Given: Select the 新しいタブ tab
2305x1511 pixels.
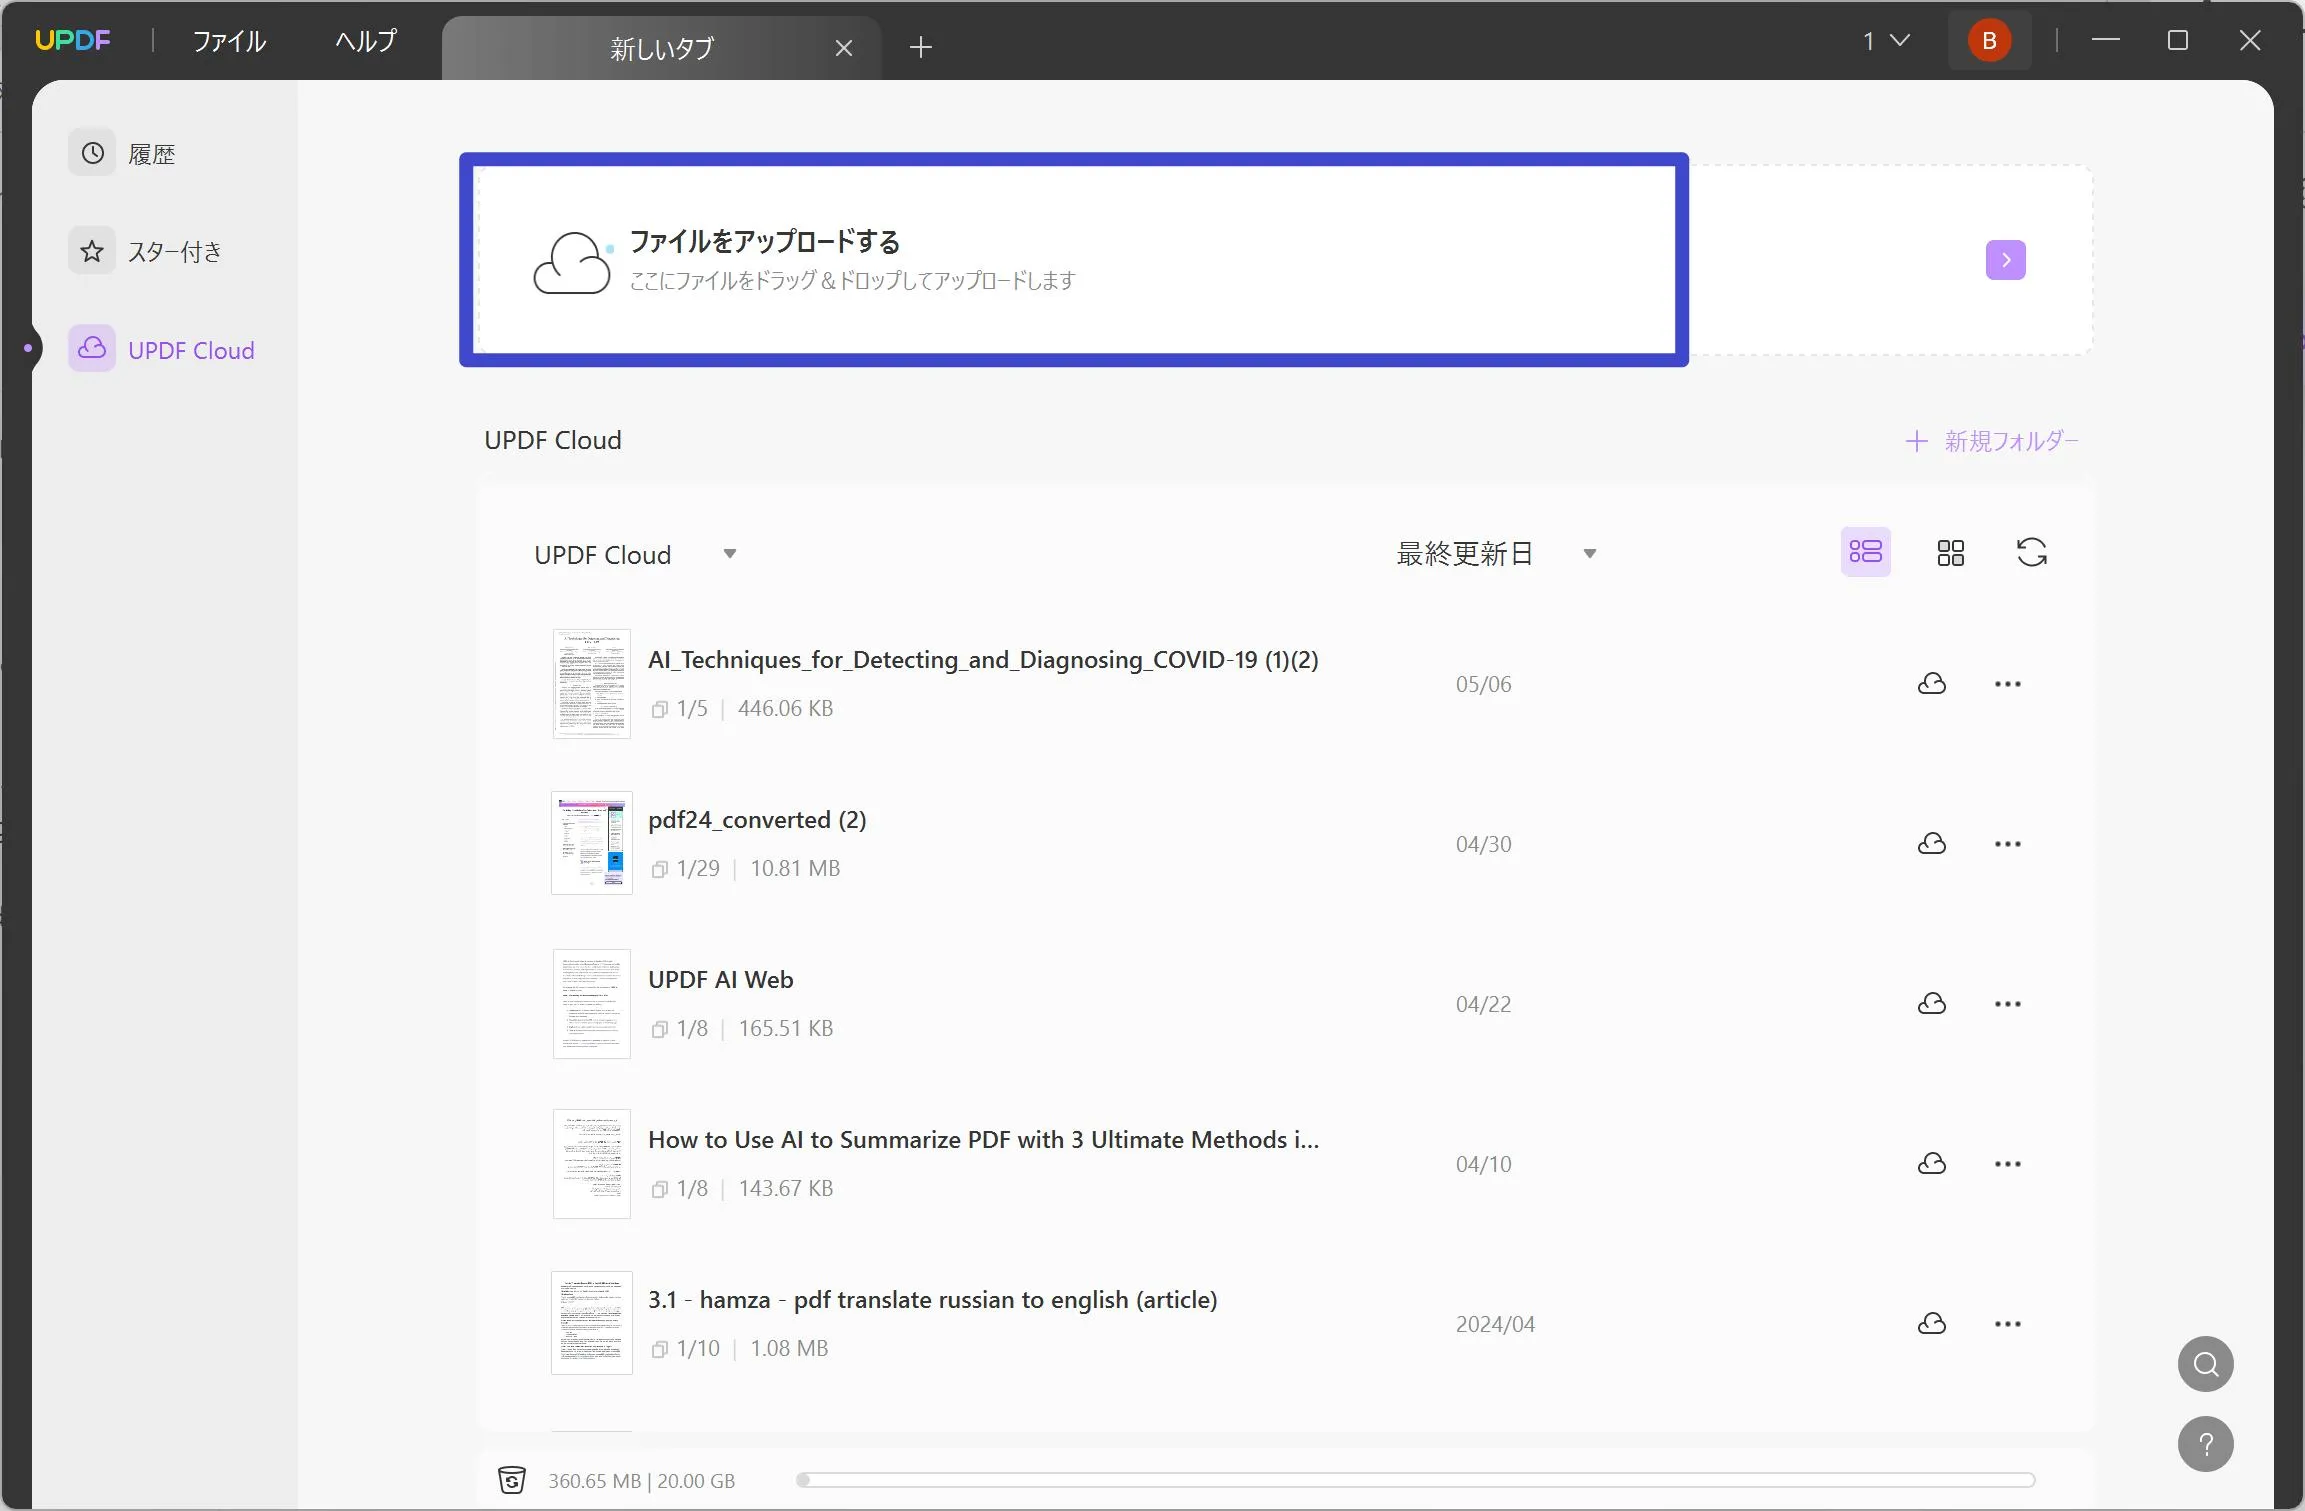Looking at the screenshot, I should tap(662, 48).
